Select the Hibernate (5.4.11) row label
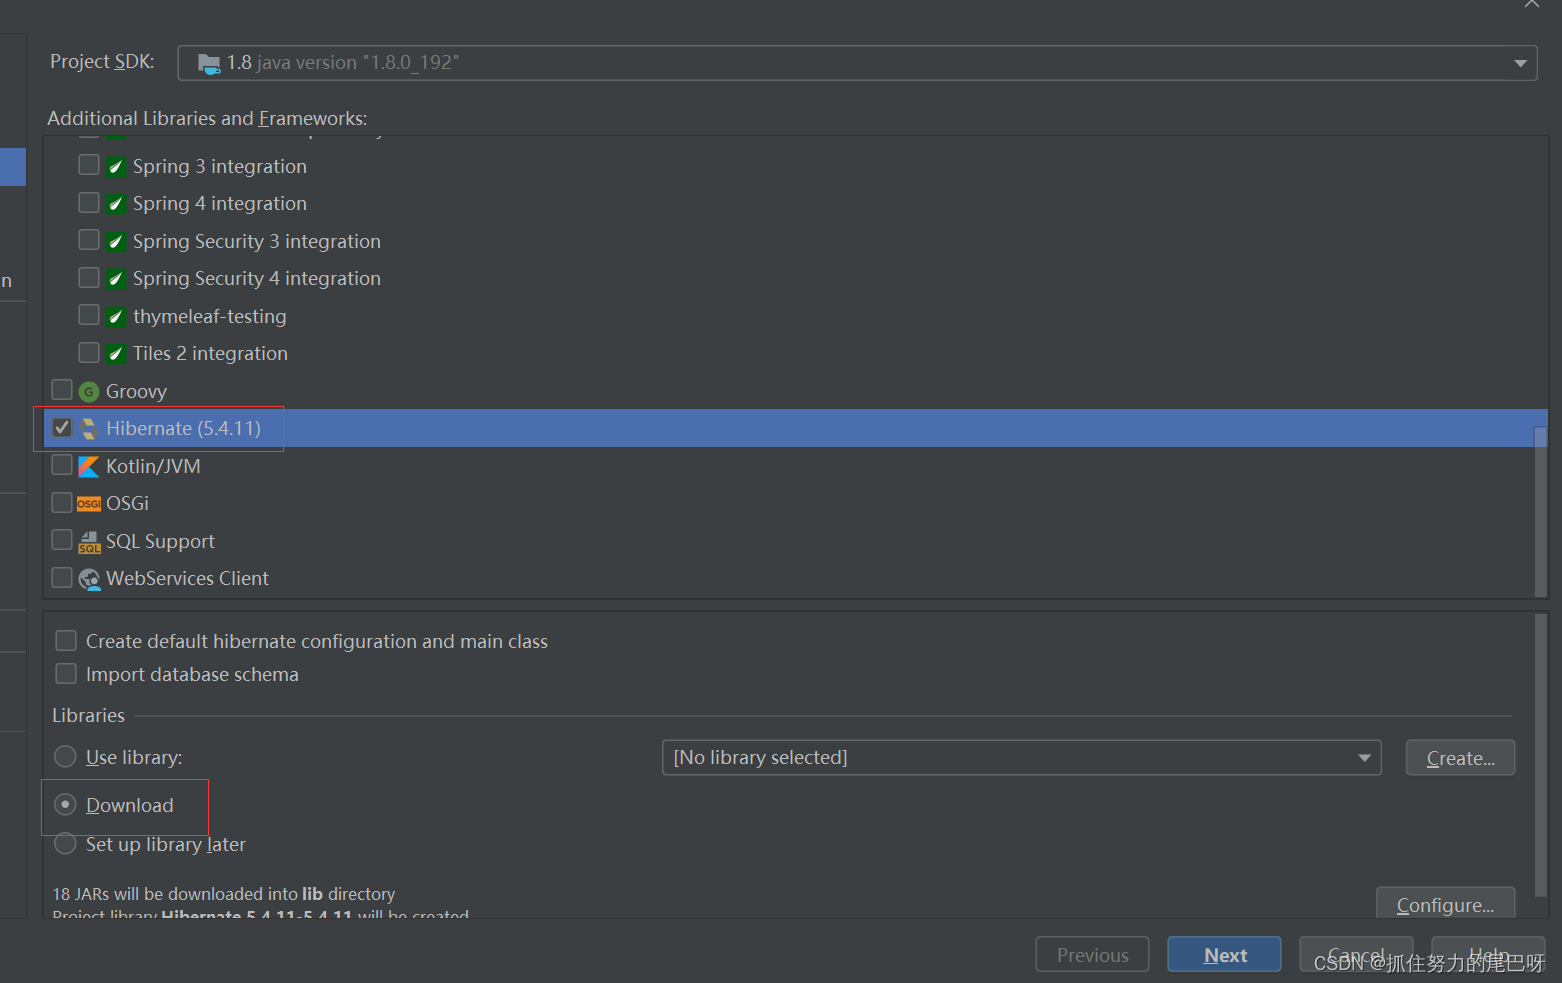The height and width of the screenshot is (983, 1562). point(183,429)
